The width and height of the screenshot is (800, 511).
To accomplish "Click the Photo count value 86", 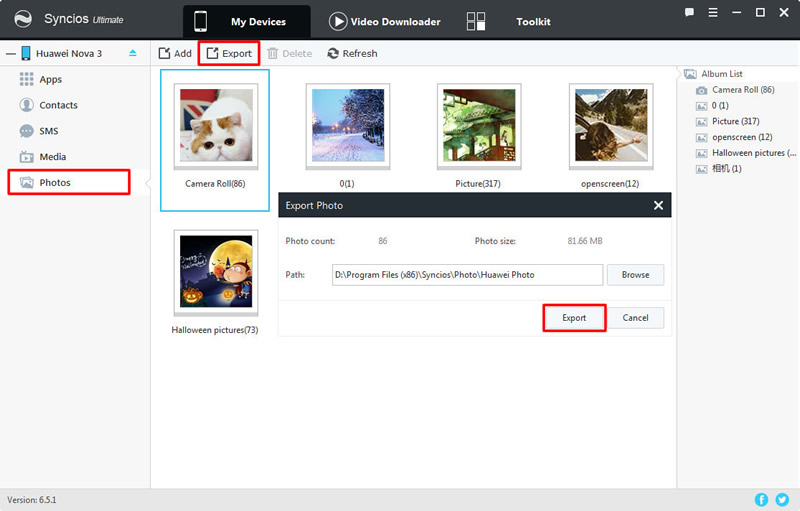I will tap(383, 241).
